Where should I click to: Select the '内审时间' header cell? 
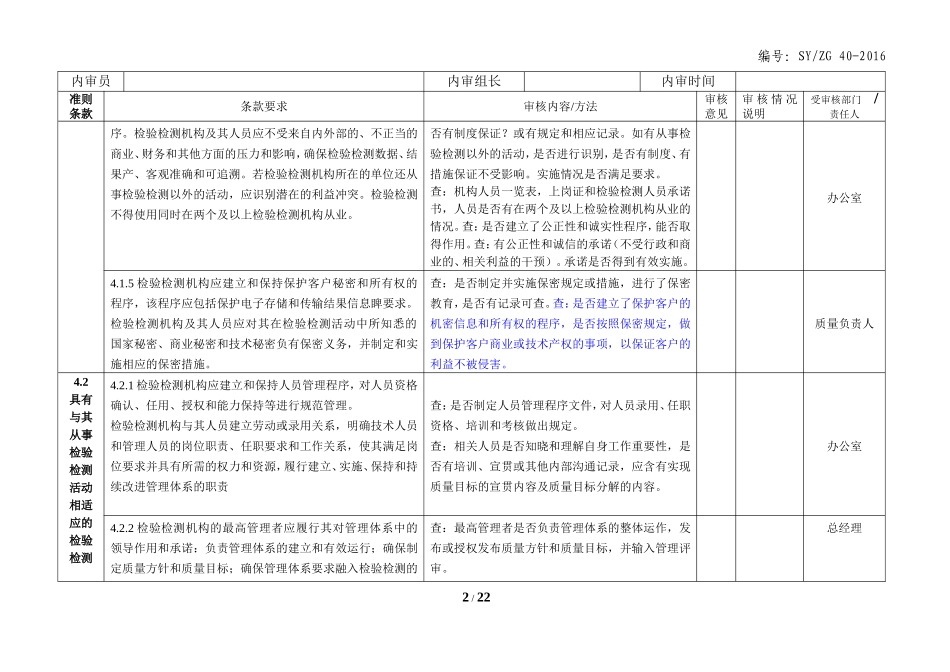pos(688,81)
